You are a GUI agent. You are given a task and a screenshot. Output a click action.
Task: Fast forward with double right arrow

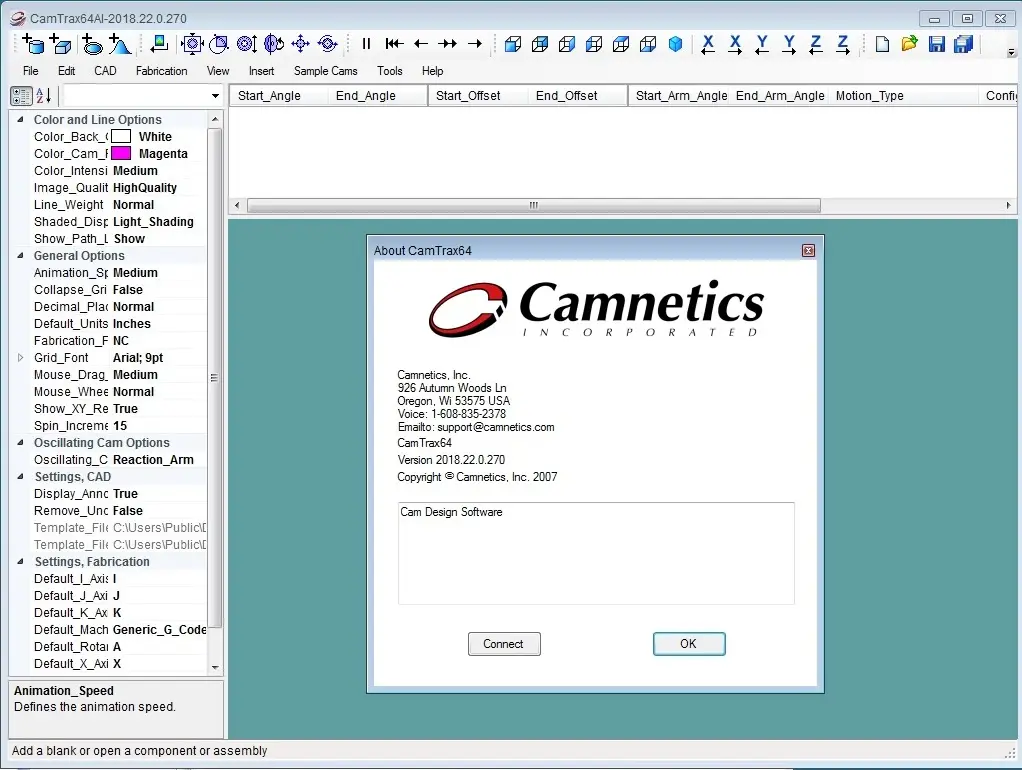(448, 44)
